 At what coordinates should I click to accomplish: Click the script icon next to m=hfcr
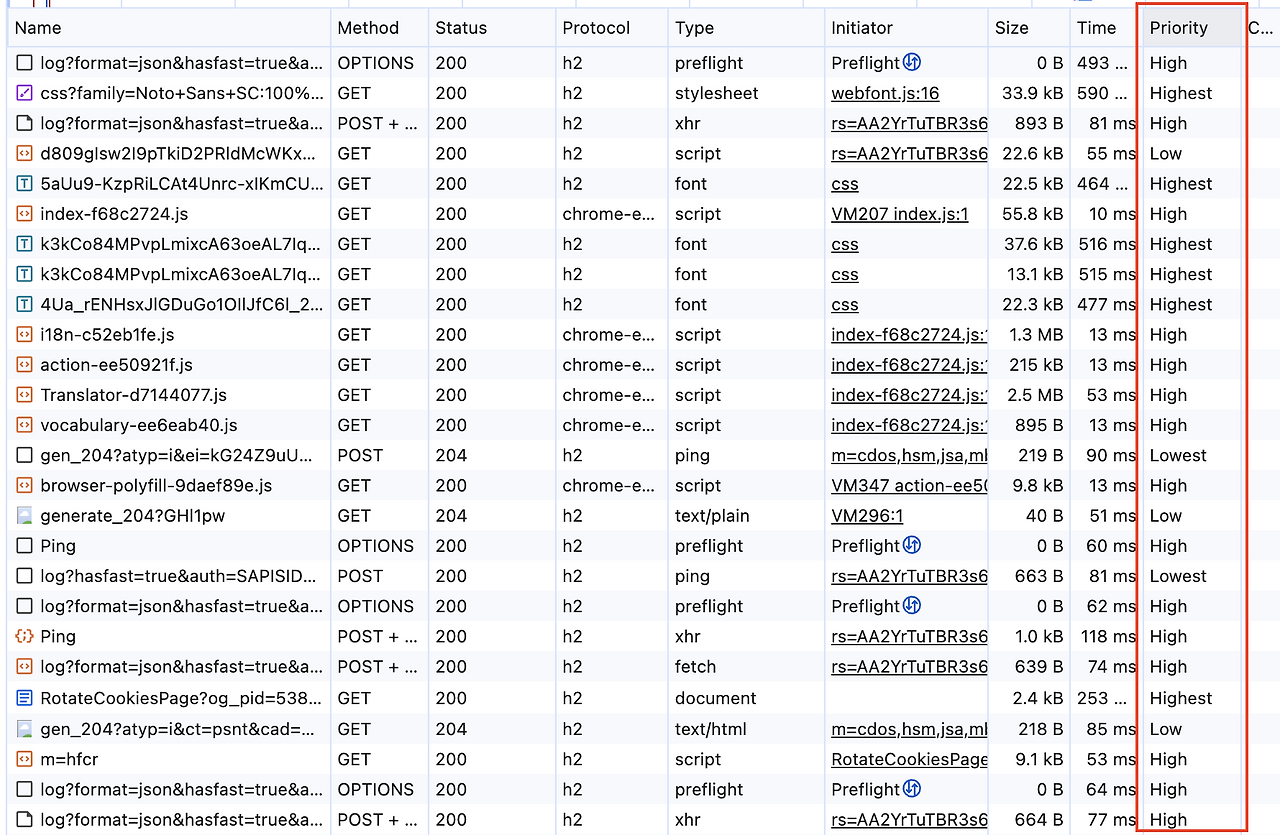tap(24, 759)
